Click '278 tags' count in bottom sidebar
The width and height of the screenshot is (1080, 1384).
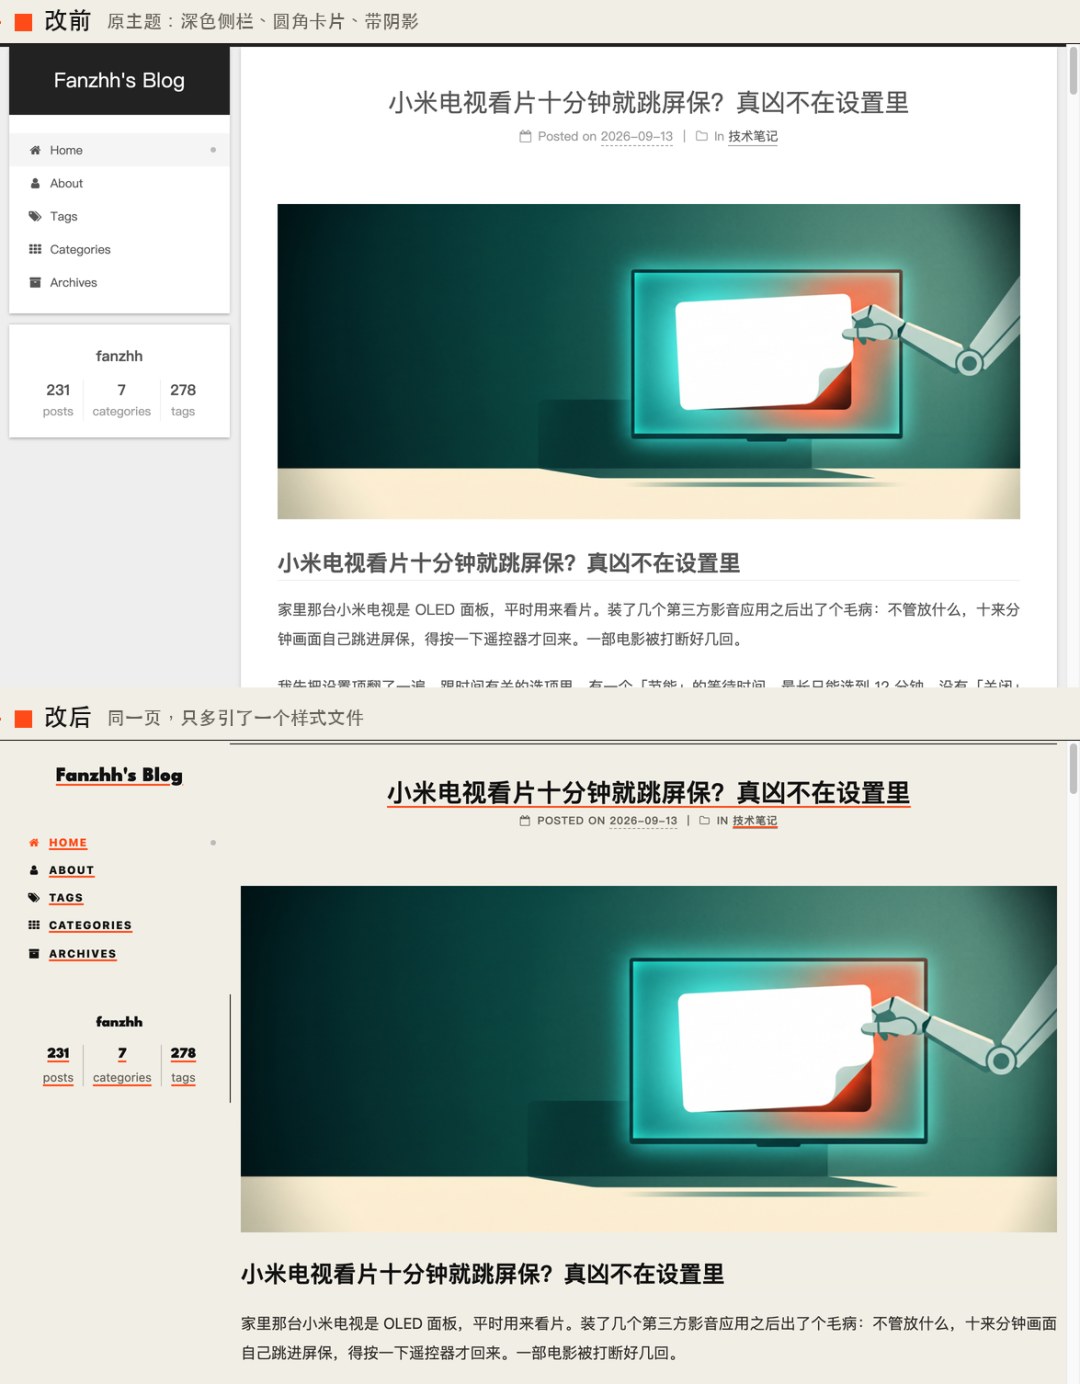pyautogui.click(x=183, y=1065)
